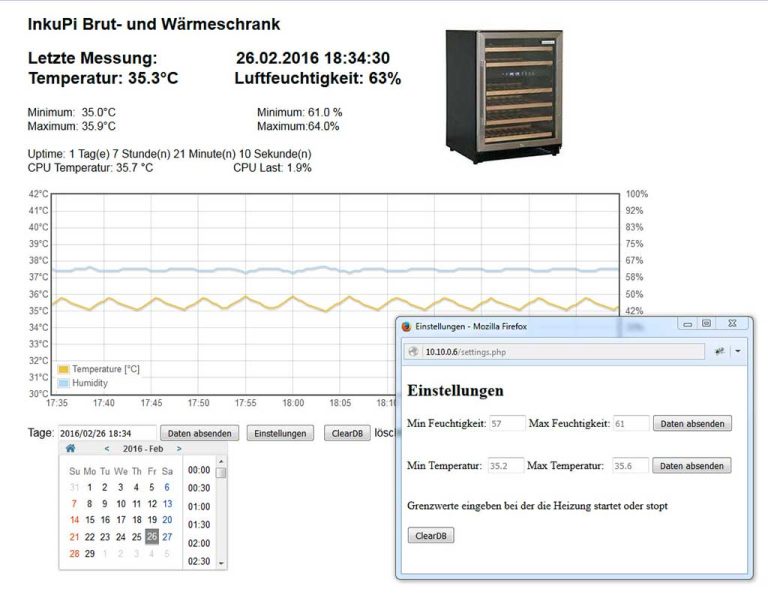Open the Einstellungen button on main page
Viewport: 768px width, 595px height.
click(x=280, y=433)
